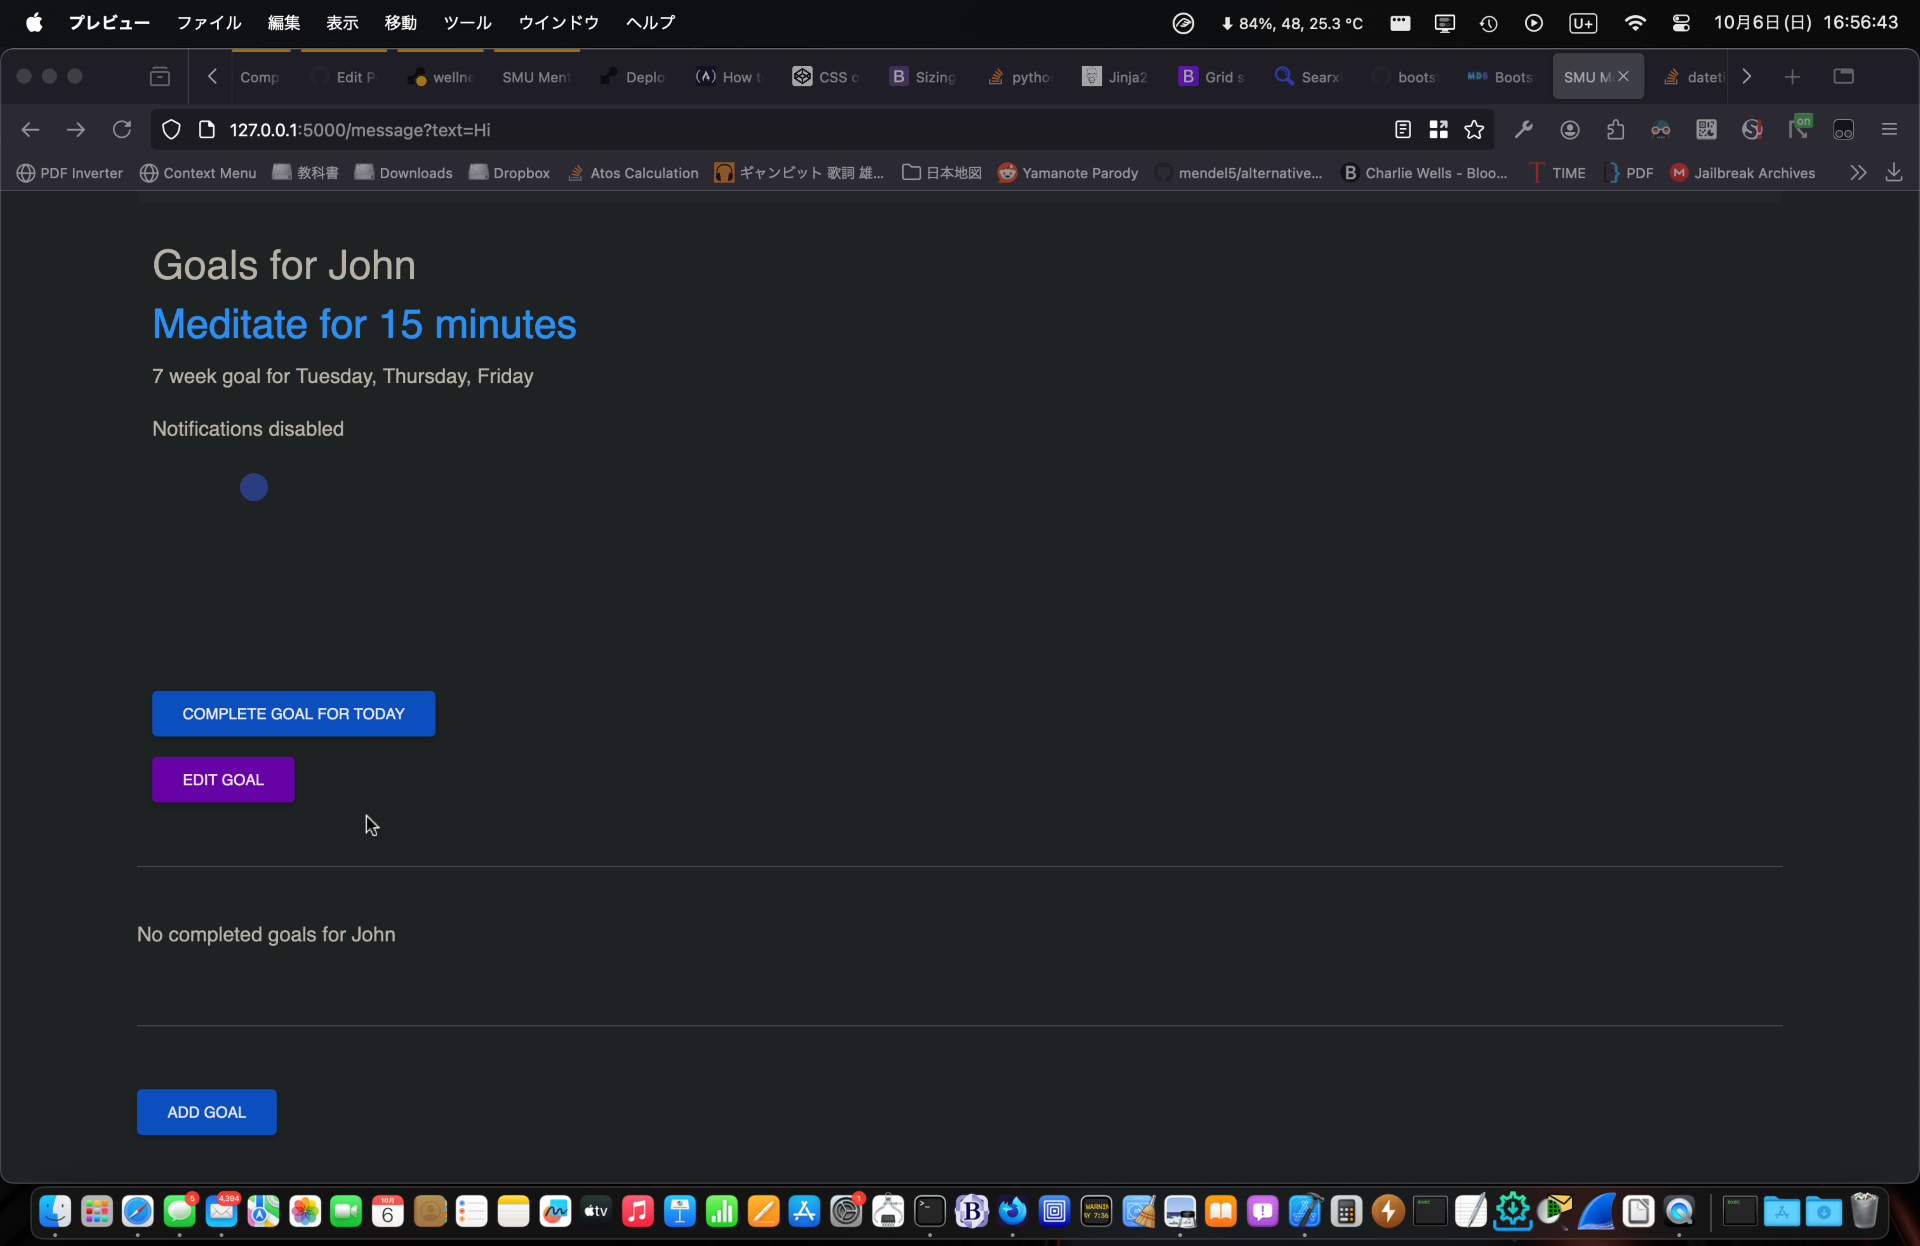Open the hamburger application menu
Image resolution: width=1920 pixels, height=1246 pixels.
coord(1889,130)
